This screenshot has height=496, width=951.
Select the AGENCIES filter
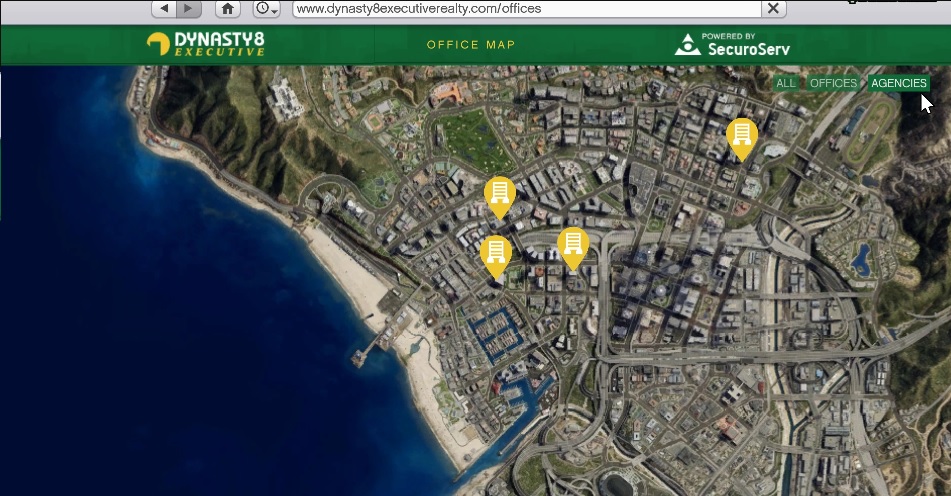point(899,83)
